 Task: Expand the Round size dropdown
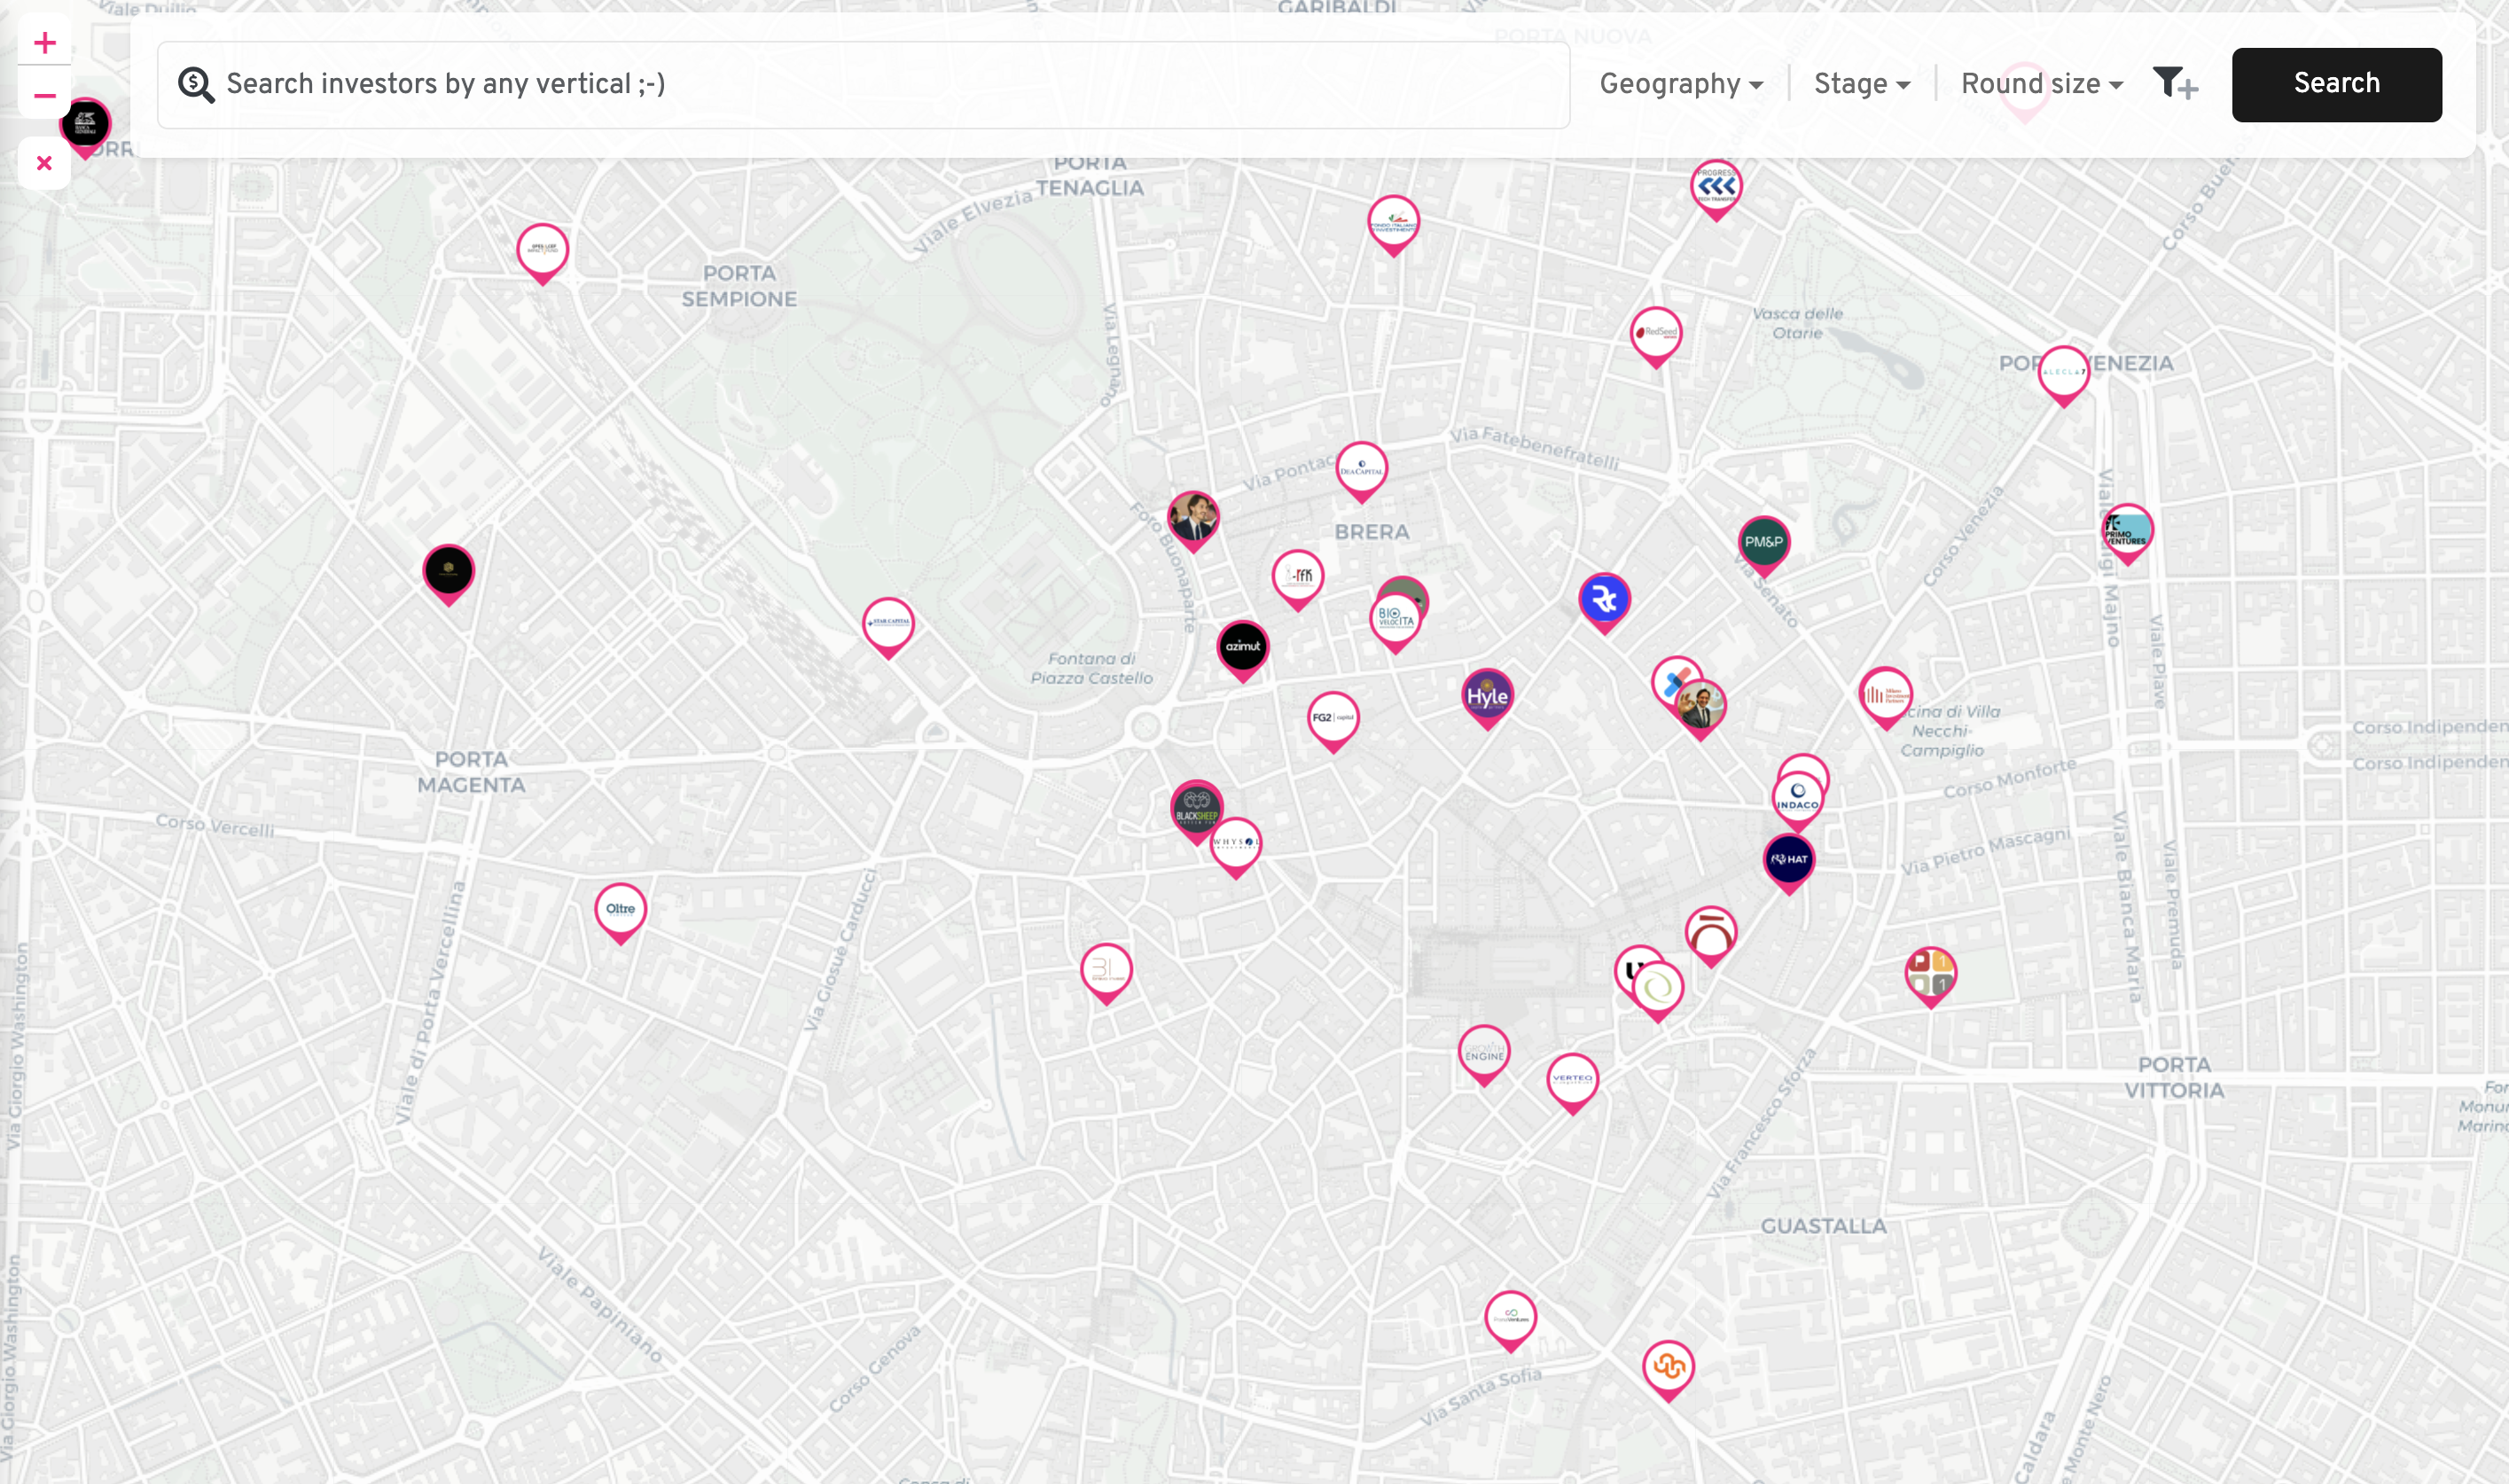coord(2041,84)
